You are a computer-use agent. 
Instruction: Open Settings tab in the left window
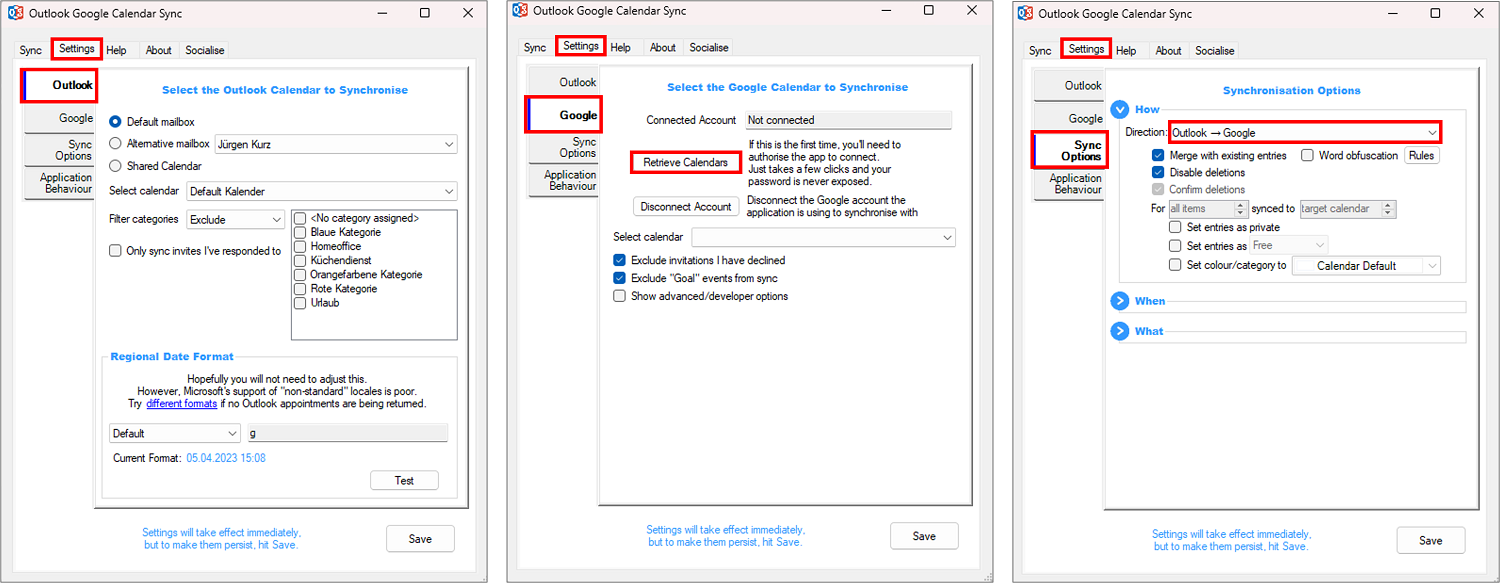coord(76,48)
